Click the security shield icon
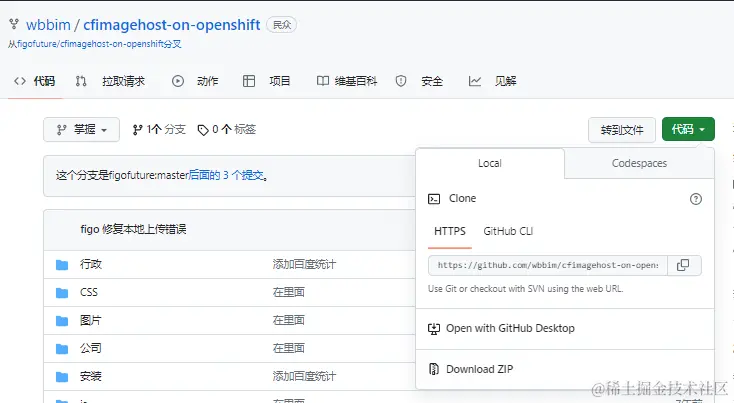The width and height of the screenshot is (734, 403). click(x=401, y=81)
